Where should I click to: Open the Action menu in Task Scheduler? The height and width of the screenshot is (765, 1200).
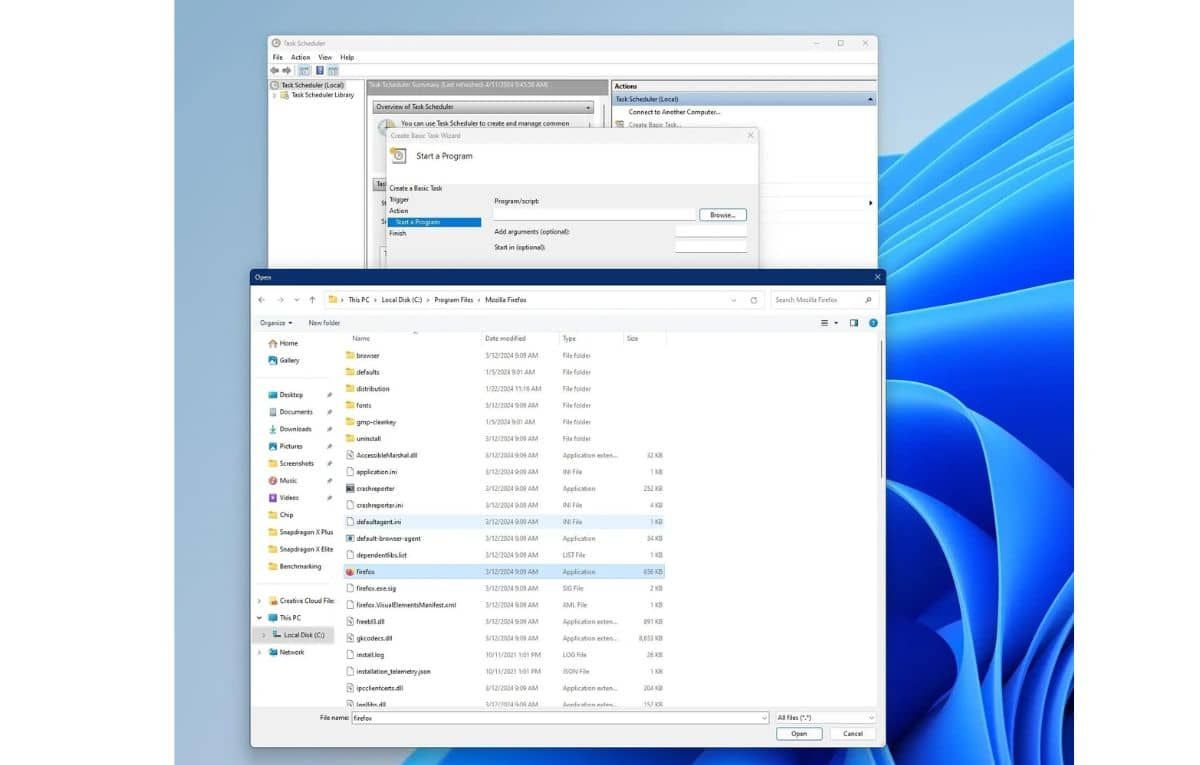300,57
